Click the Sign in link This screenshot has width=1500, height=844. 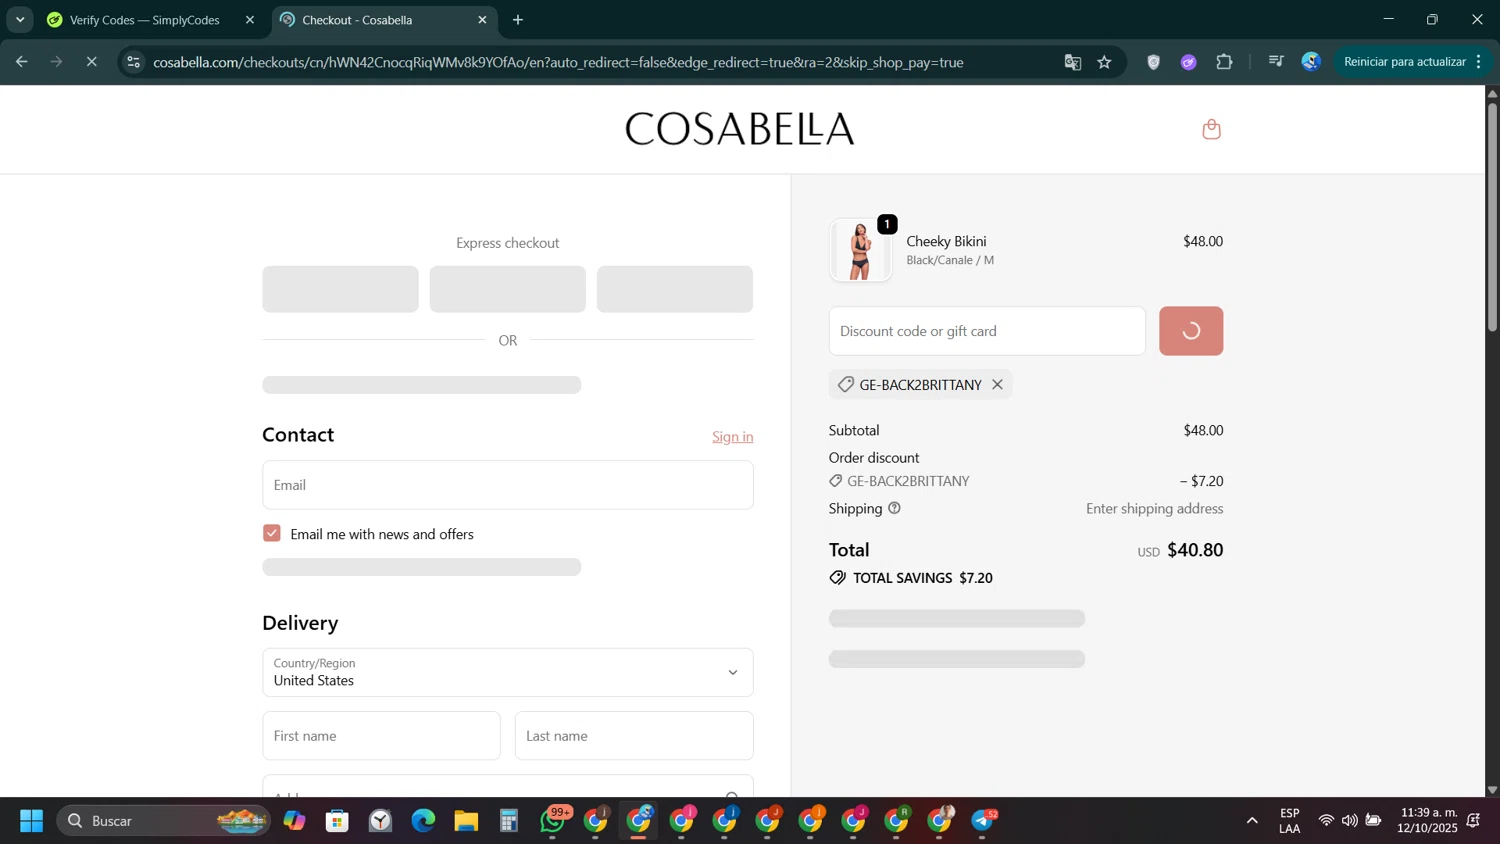[732, 437]
